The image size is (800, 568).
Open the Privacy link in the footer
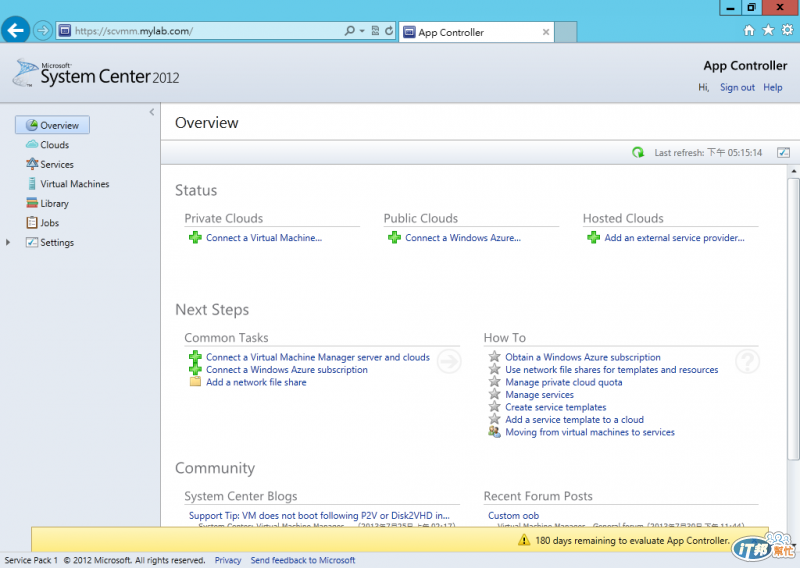[x=228, y=560]
